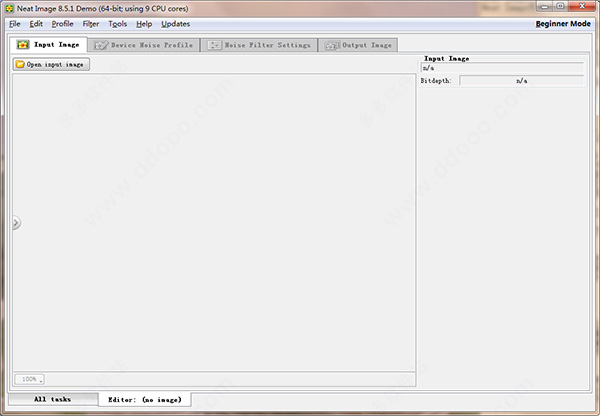Open the Tools menu
The height and width of the screenshot is (416, 600).
pos(117,24)
